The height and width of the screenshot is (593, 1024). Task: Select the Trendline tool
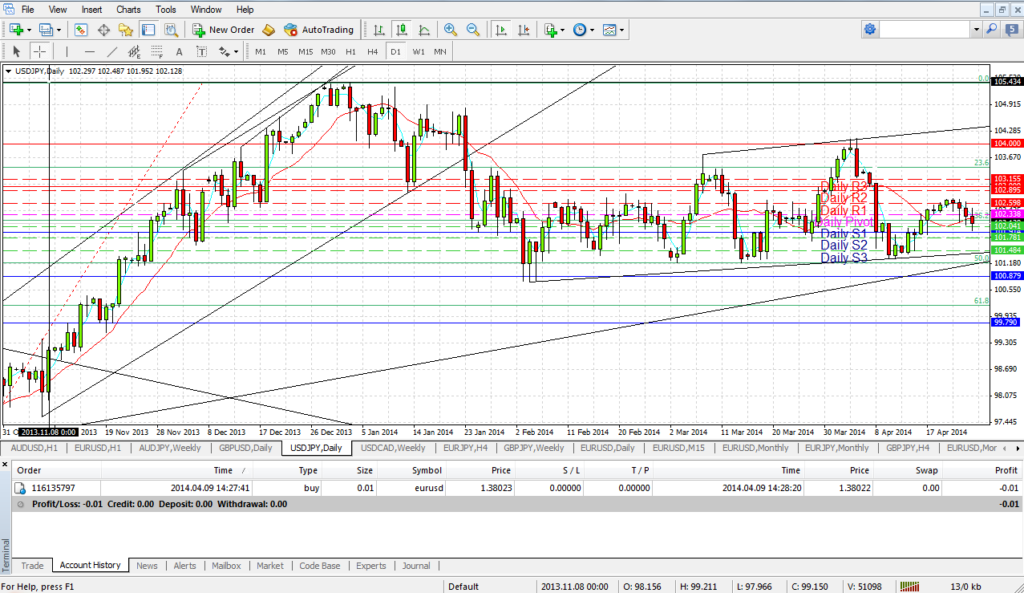click(x=112, y=51)
